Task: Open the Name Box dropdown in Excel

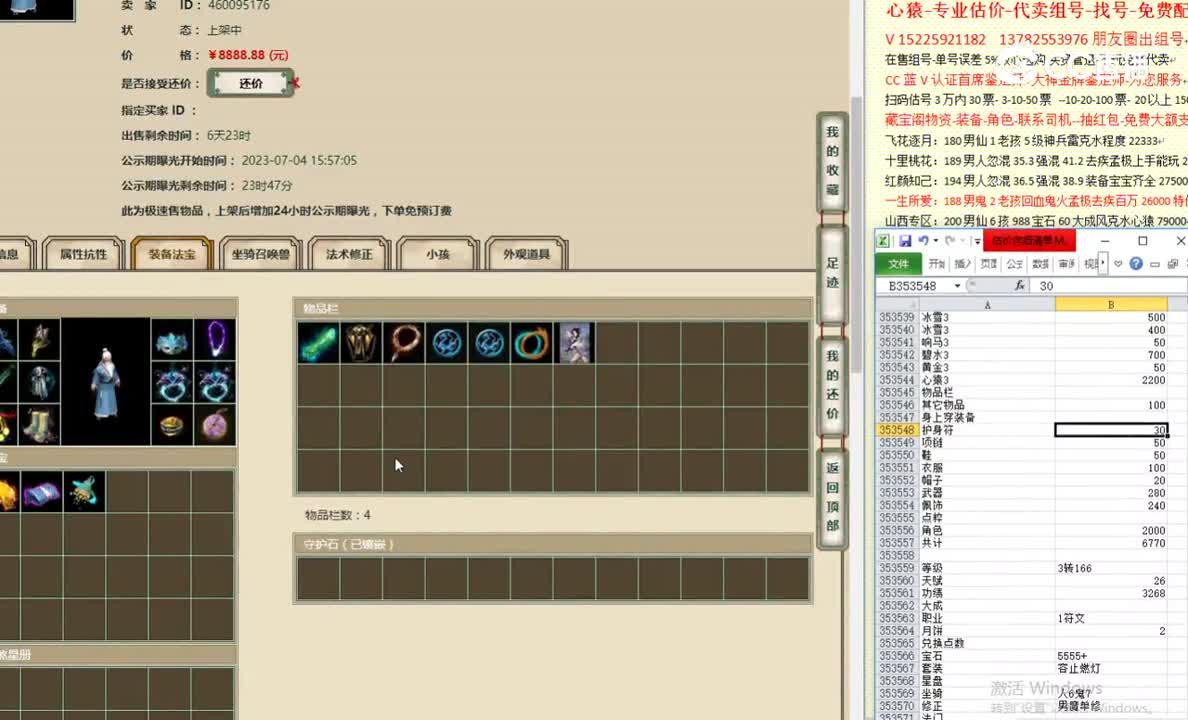Action: point(956,284)
